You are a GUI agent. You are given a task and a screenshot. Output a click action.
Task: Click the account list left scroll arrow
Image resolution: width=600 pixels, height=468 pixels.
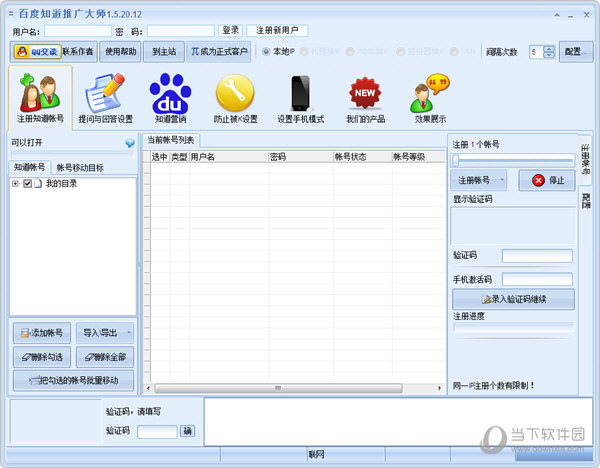pos(148,388)
